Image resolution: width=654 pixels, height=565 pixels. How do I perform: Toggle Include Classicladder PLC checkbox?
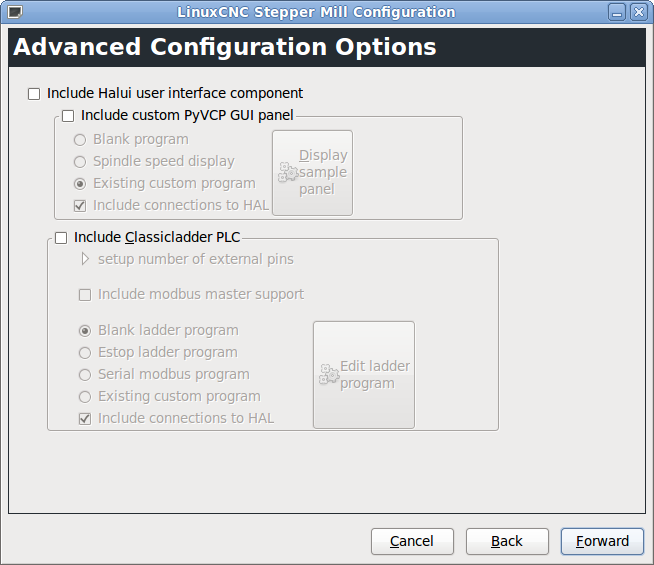point(61,238)
